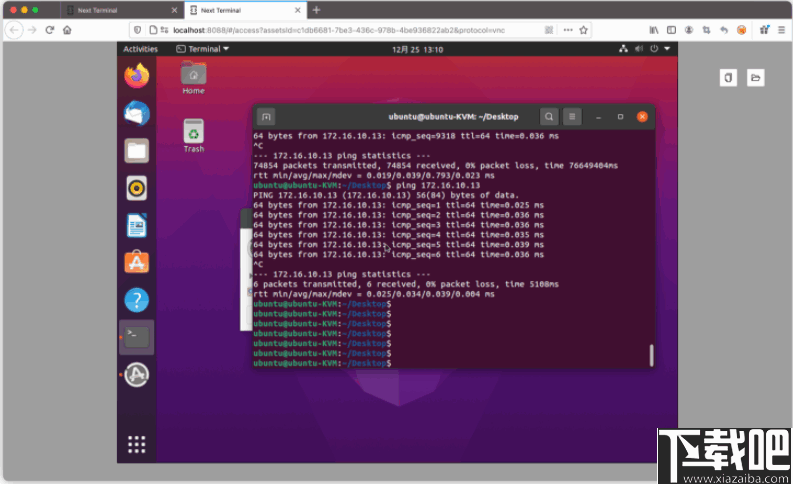Open the Help icon in the dock
The width and height of the screenshot is (793, 484).
(137, 300)
